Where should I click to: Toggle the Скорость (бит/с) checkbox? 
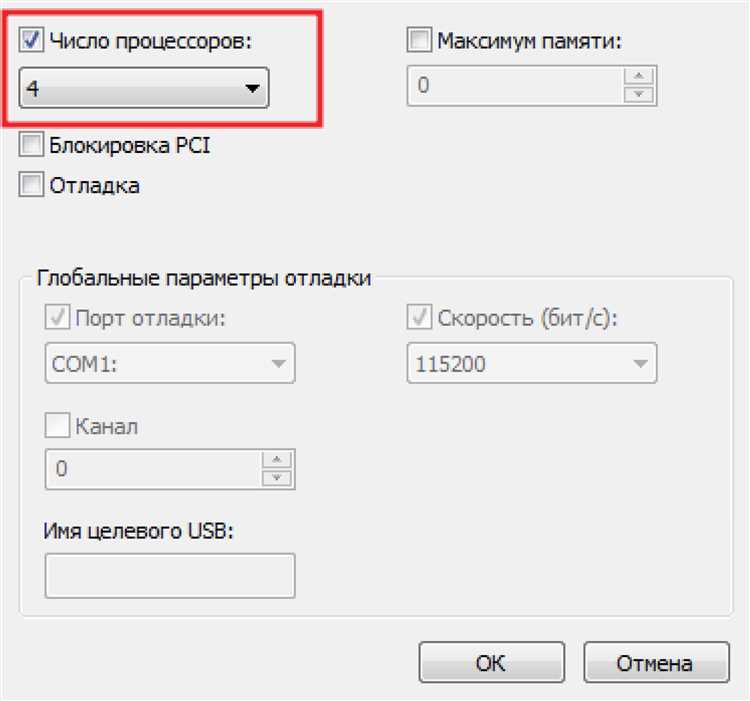tap(420, 319)
